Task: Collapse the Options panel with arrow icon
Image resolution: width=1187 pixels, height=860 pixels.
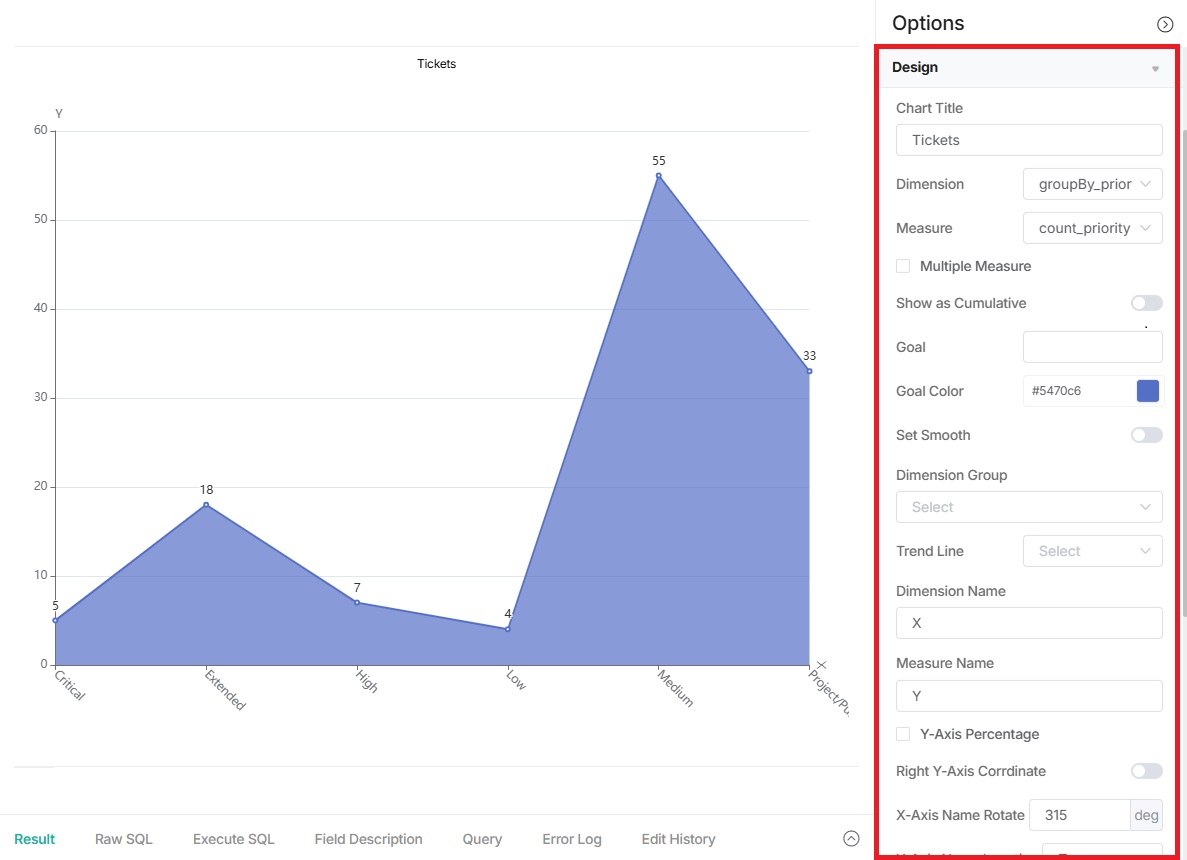Action: (1164, 24)
